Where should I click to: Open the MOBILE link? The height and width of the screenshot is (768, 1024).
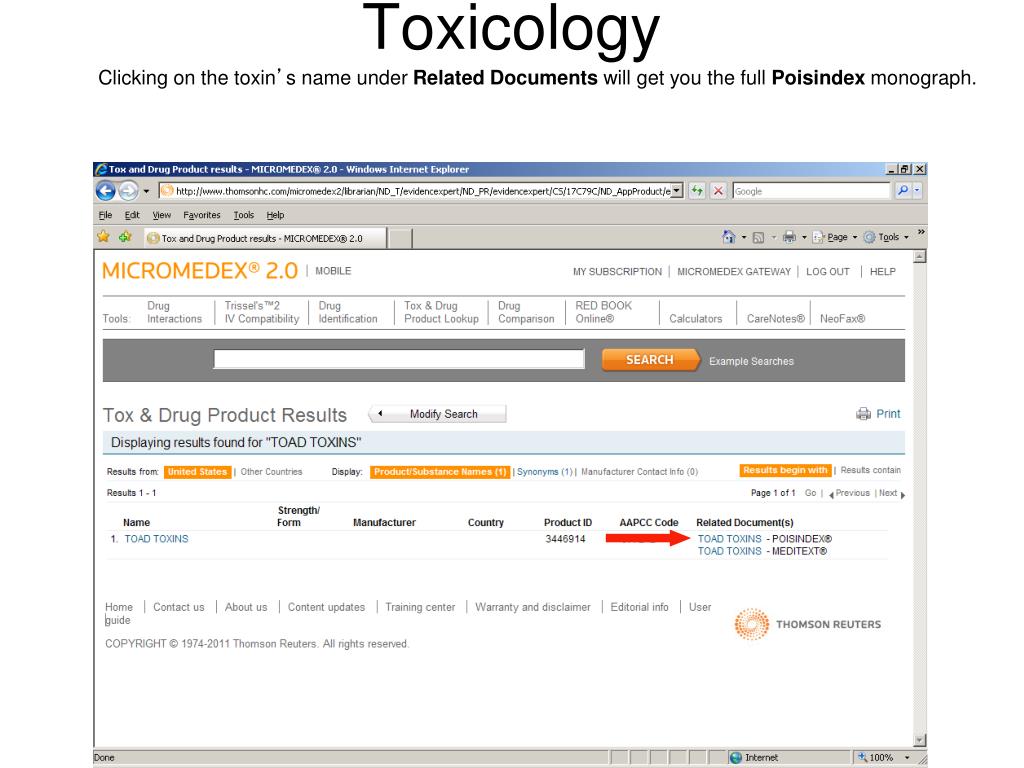click(x=333, y=270)
